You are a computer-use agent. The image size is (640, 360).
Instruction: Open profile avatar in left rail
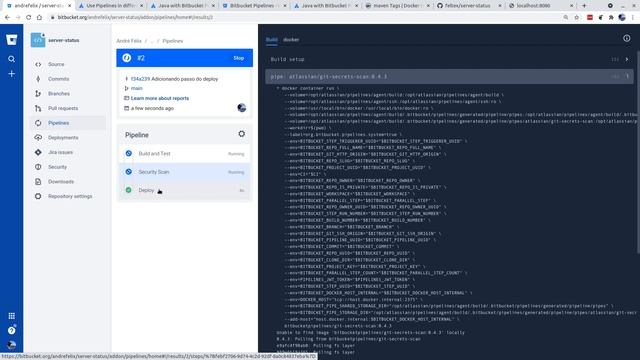click(x=11, y=345)
